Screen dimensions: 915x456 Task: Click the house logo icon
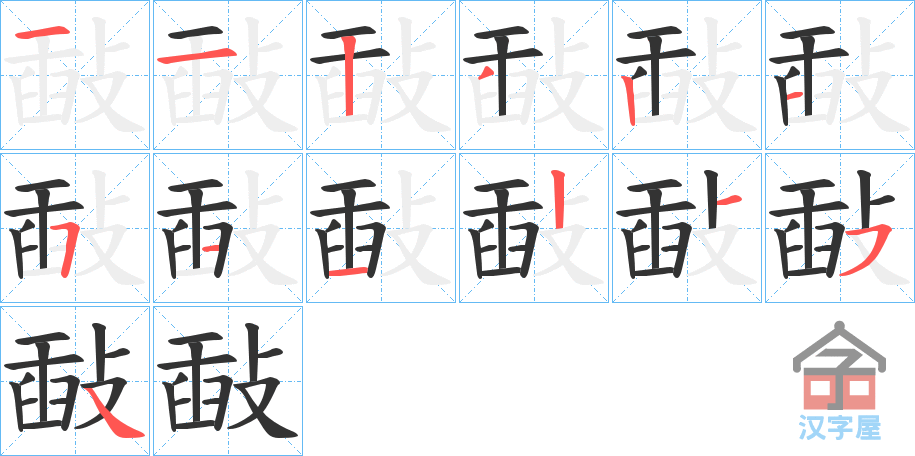tap(839, 365)
